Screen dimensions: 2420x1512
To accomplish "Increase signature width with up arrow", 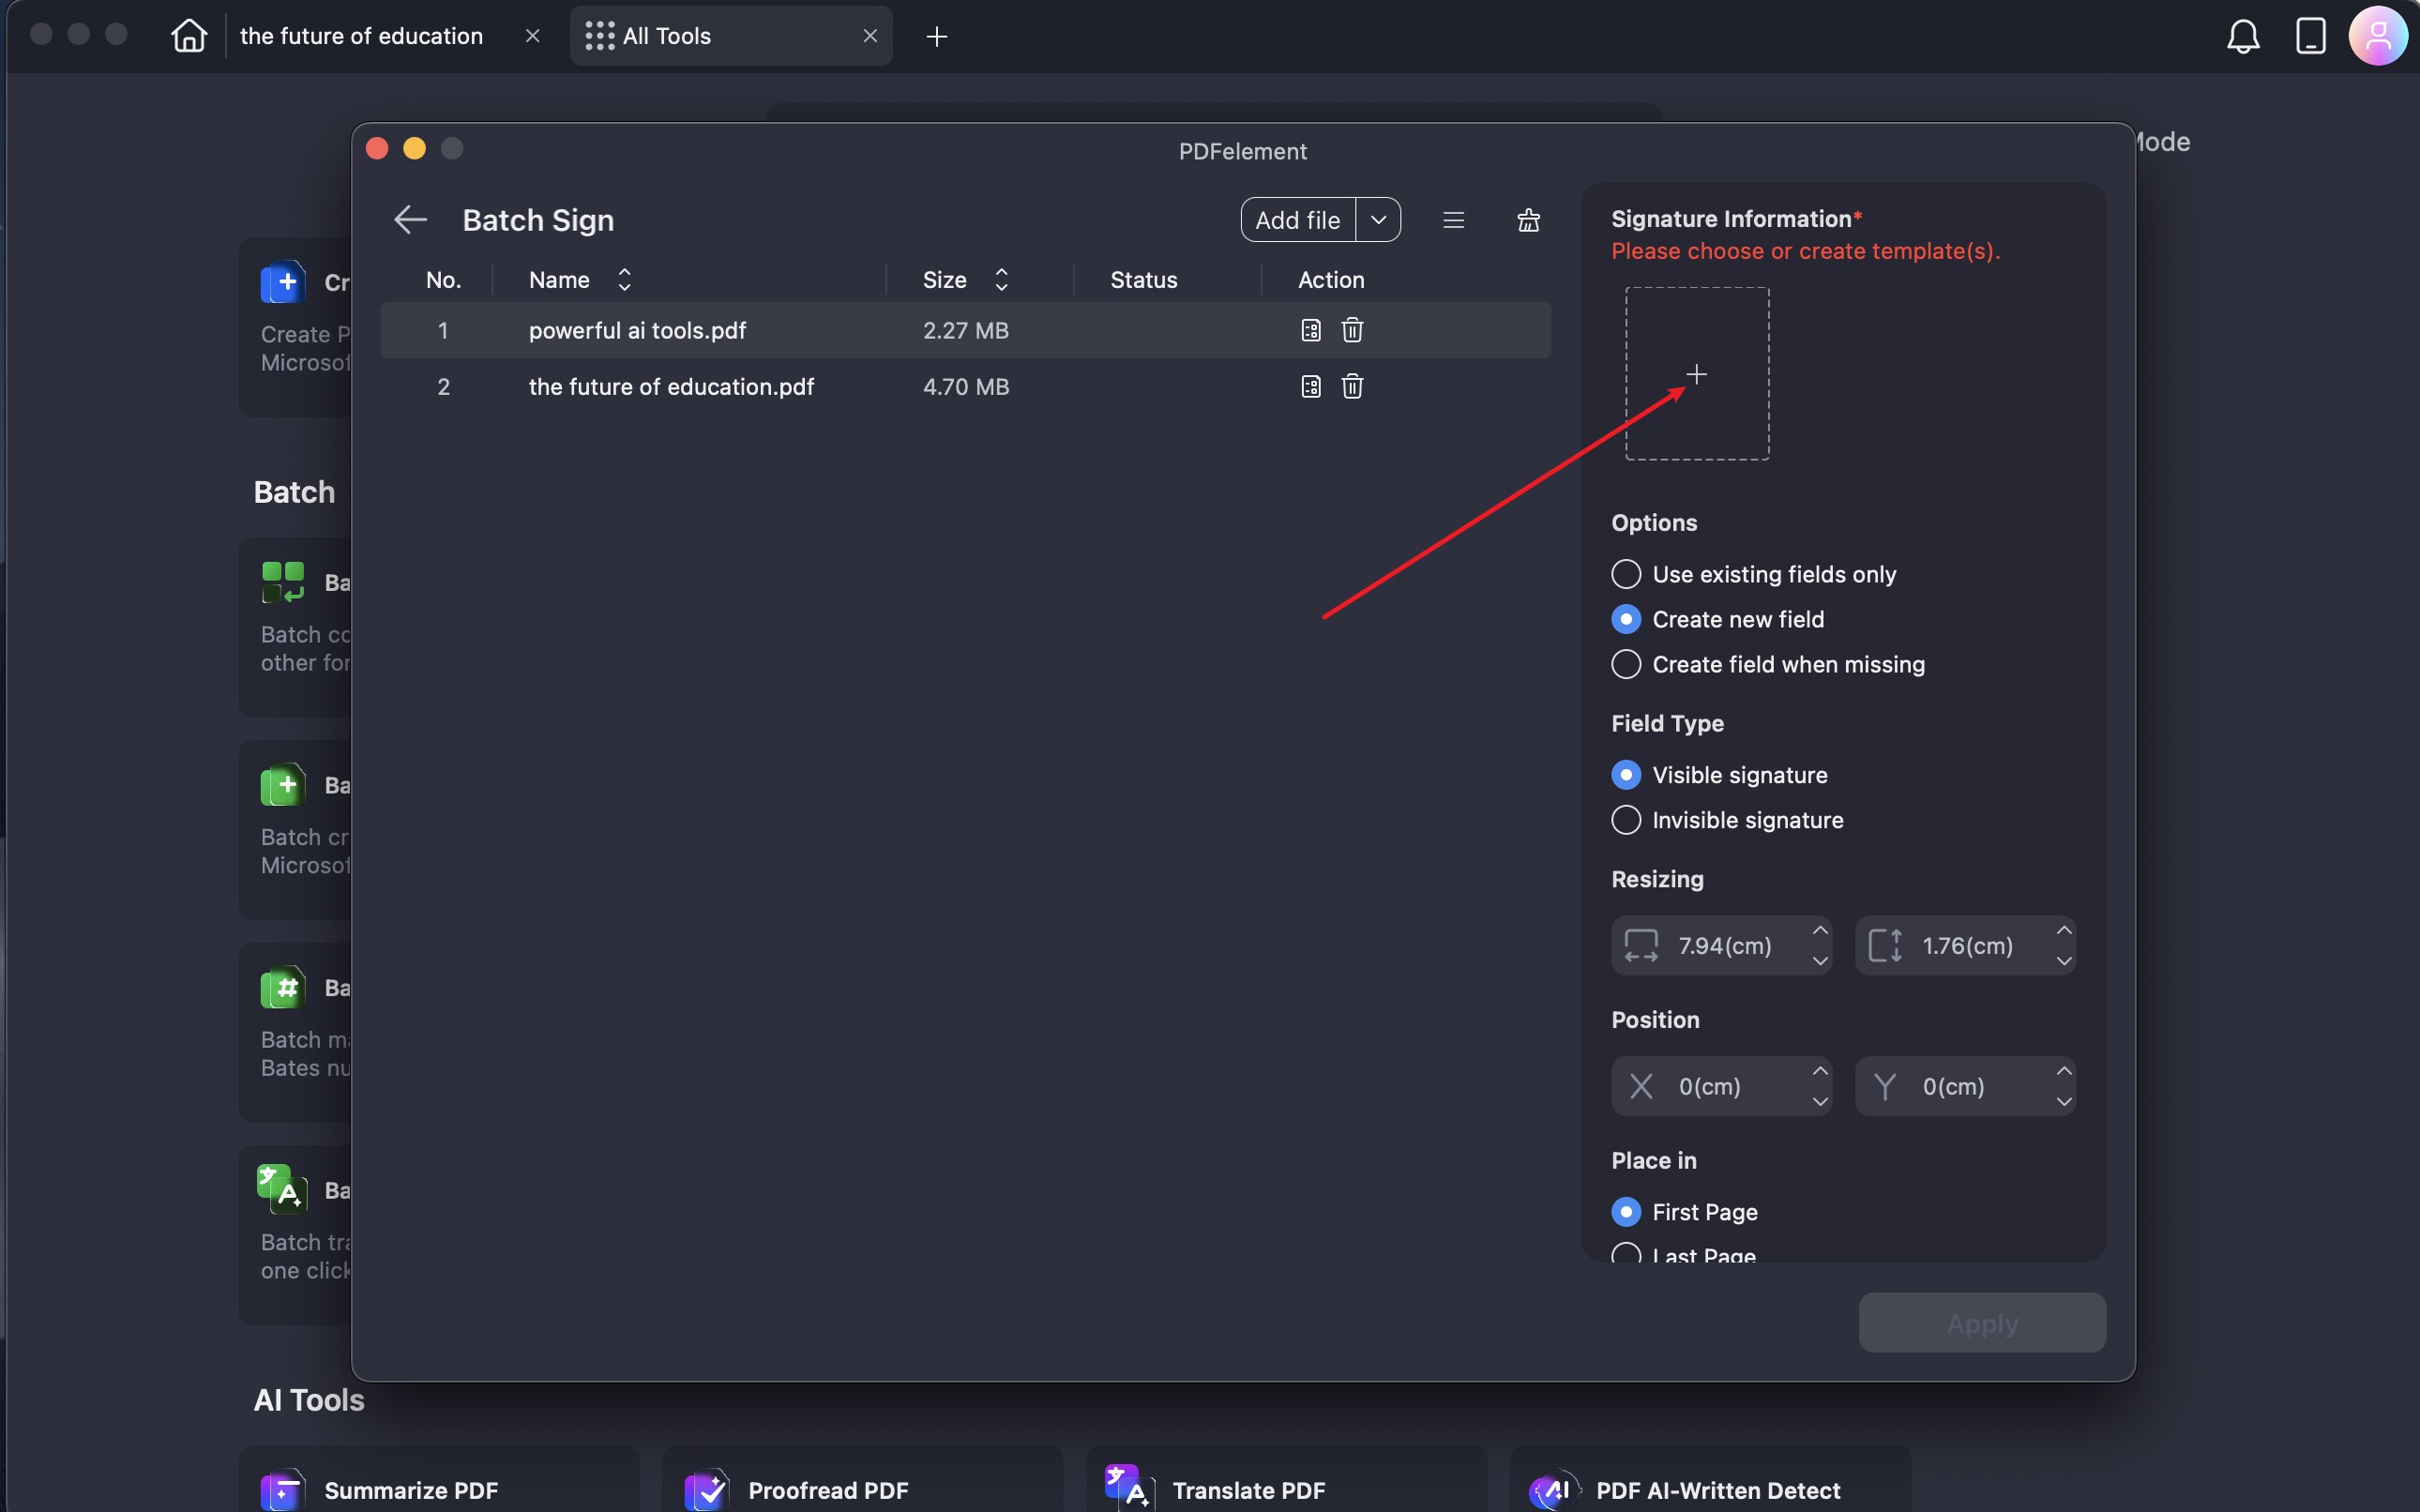I will [1820, 931].
